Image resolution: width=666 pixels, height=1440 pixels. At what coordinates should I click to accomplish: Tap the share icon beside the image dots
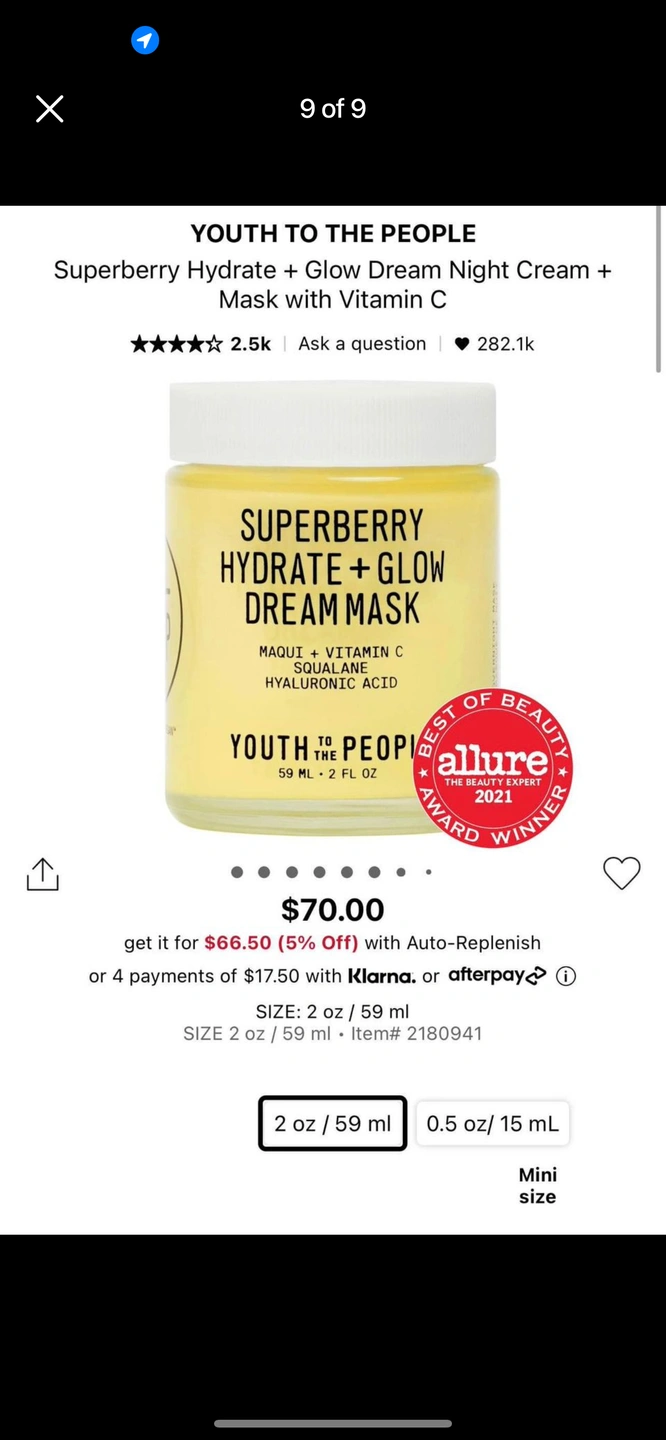tap(42, 873)
